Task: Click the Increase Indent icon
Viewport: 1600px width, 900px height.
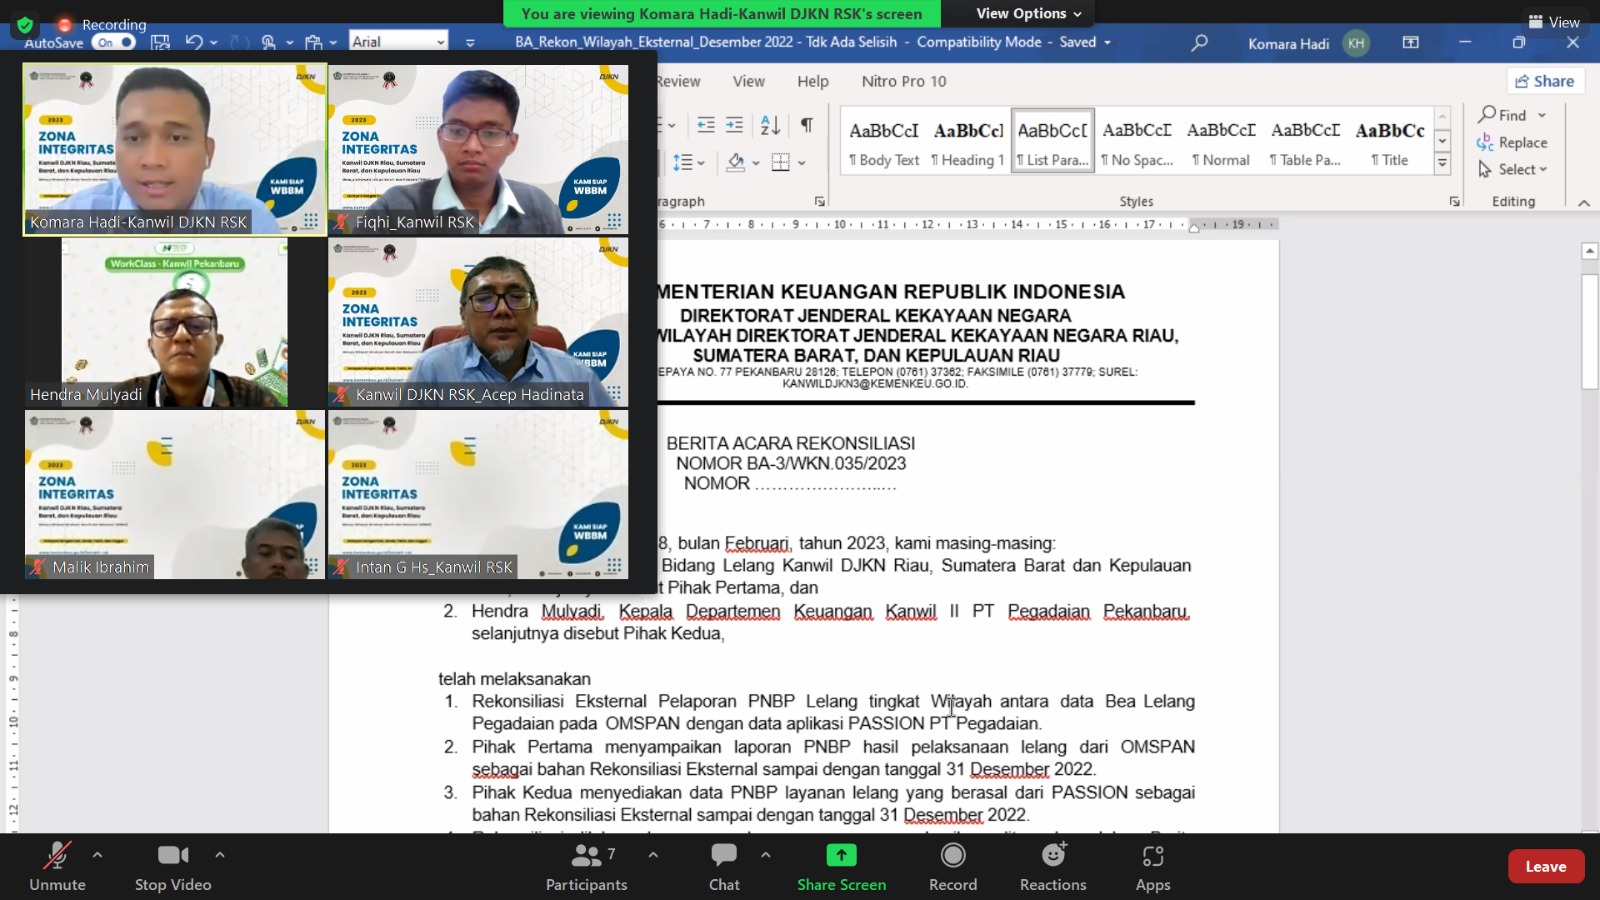Action: point(735,125)
